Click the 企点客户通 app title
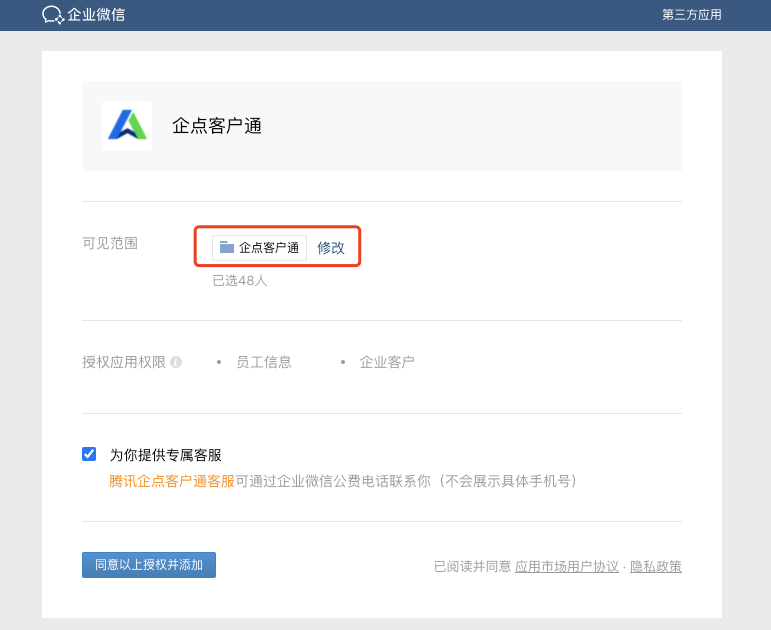The image size is (771, 630). coord(217,126)
